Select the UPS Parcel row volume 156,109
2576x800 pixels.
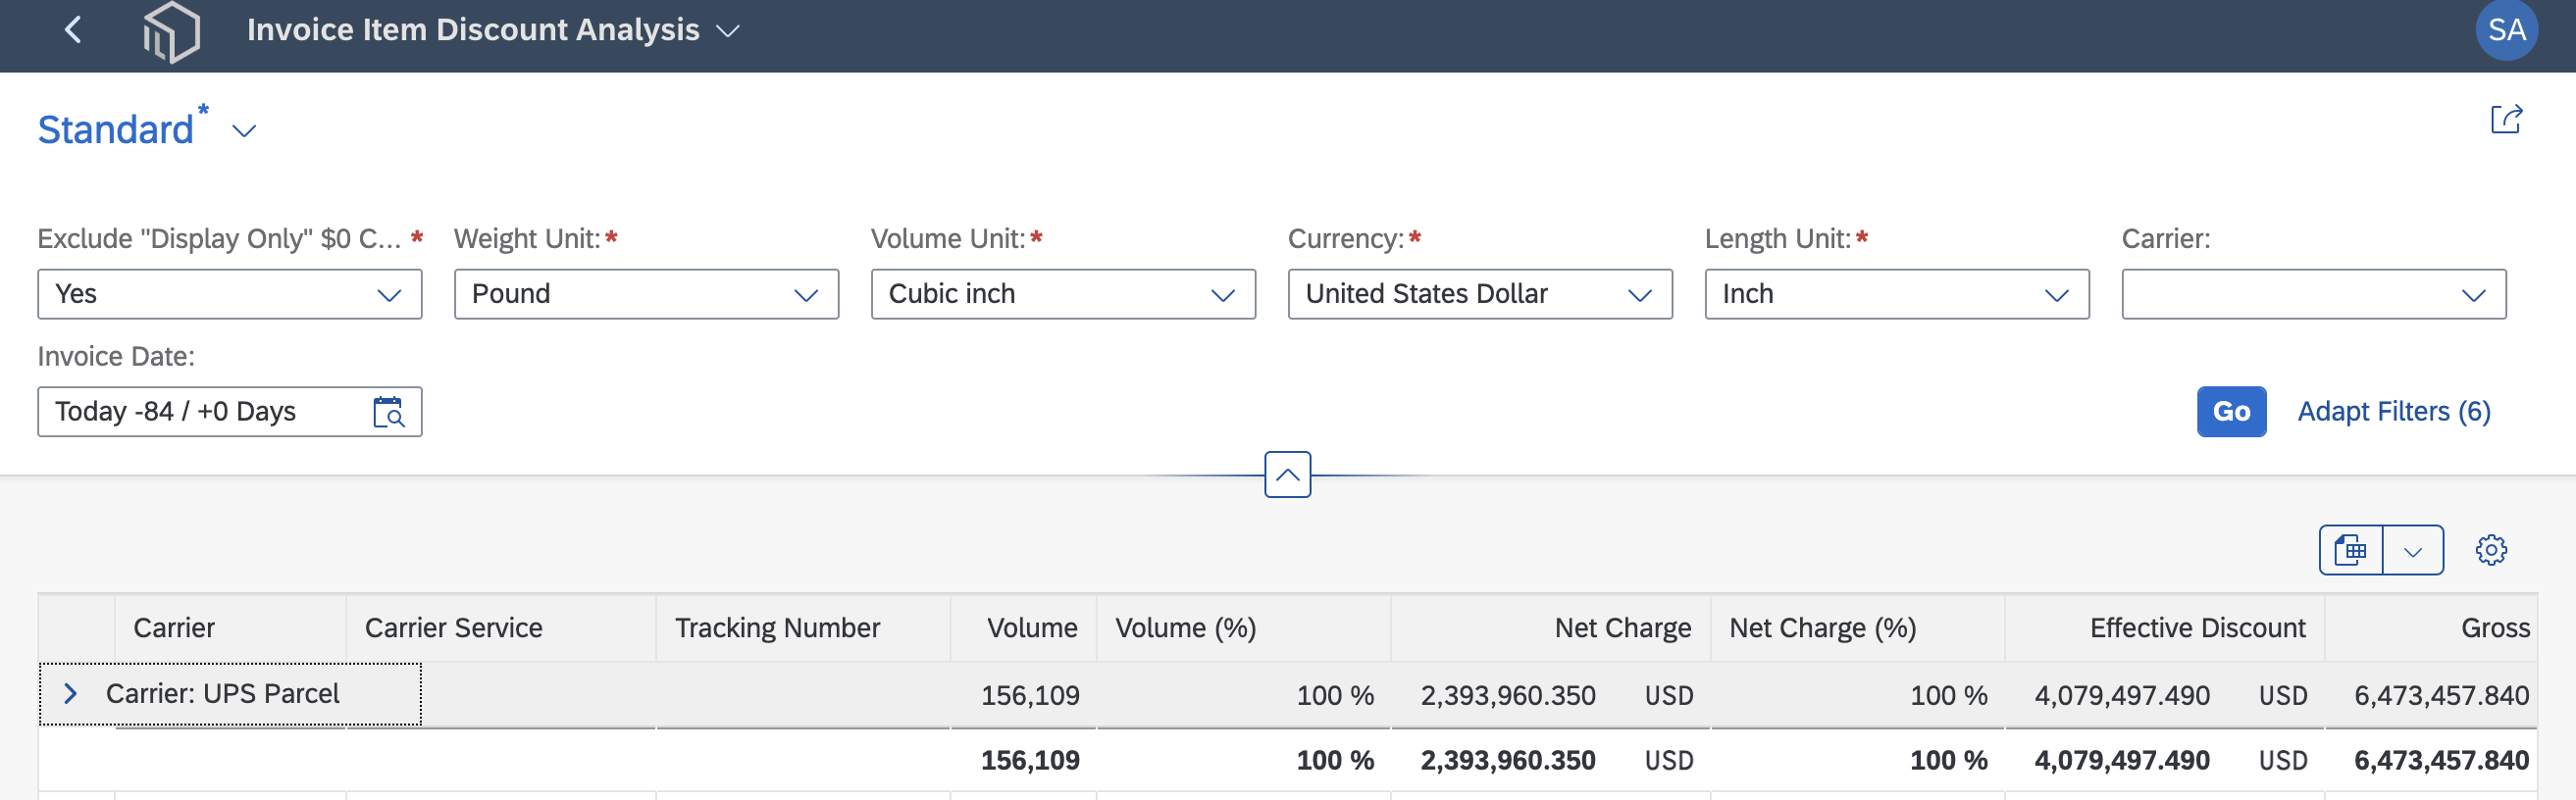pos(1030,696)
